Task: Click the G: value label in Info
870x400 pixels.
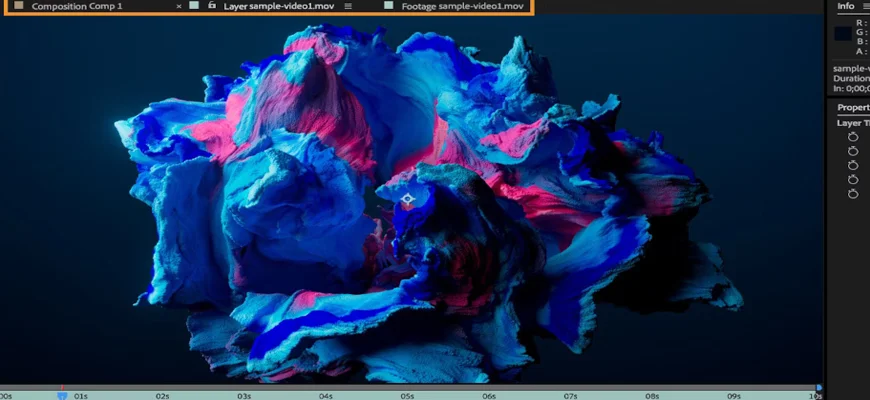Action: click(x=861, y=32)
